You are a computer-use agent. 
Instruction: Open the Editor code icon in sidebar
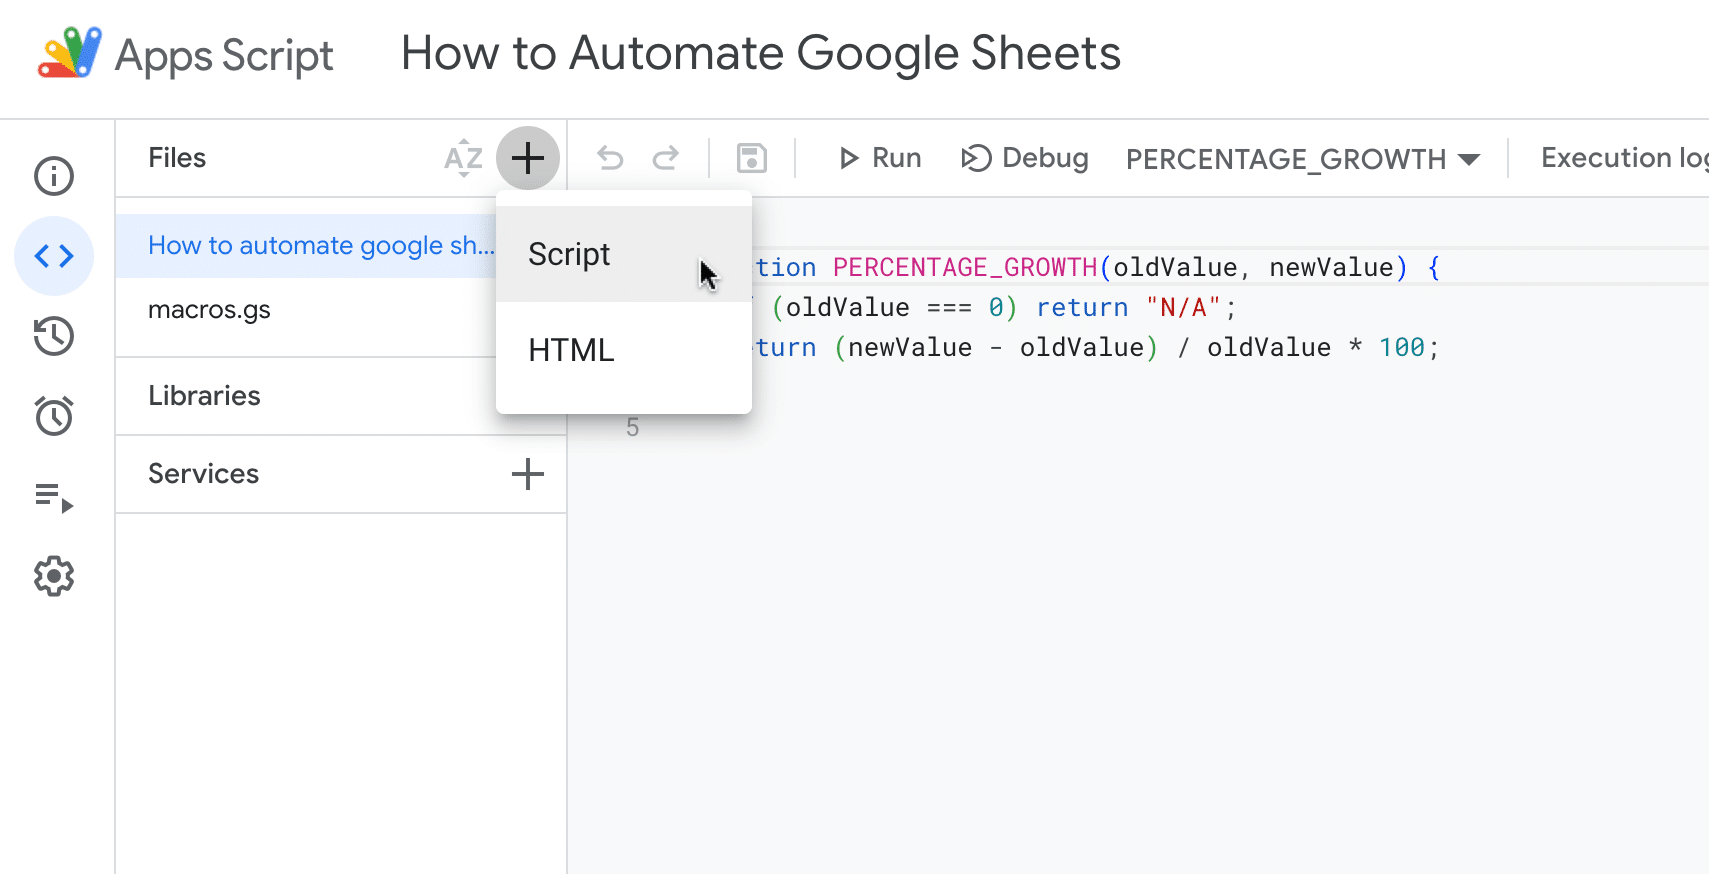[54, 256]
